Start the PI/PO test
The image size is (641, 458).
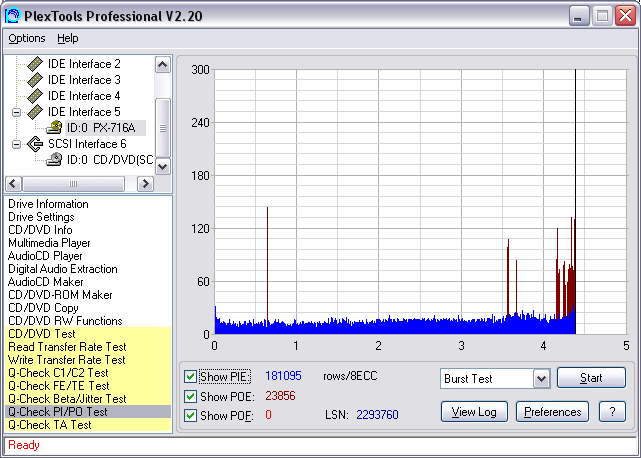pyautogui.click(x=591, y=378)
